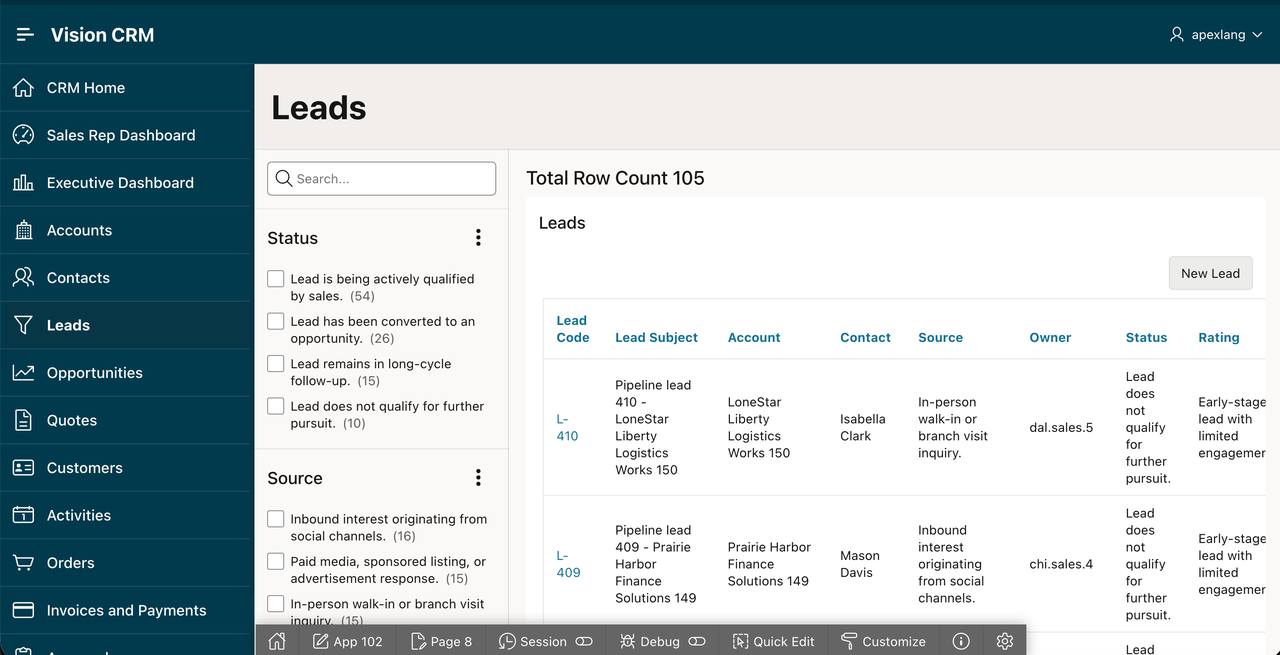This screenshot has width=1280, height=655.
Task: Click the Sales Rep Dashboard gauge icon
Action: pyautogui.click(x=23, y=135)
